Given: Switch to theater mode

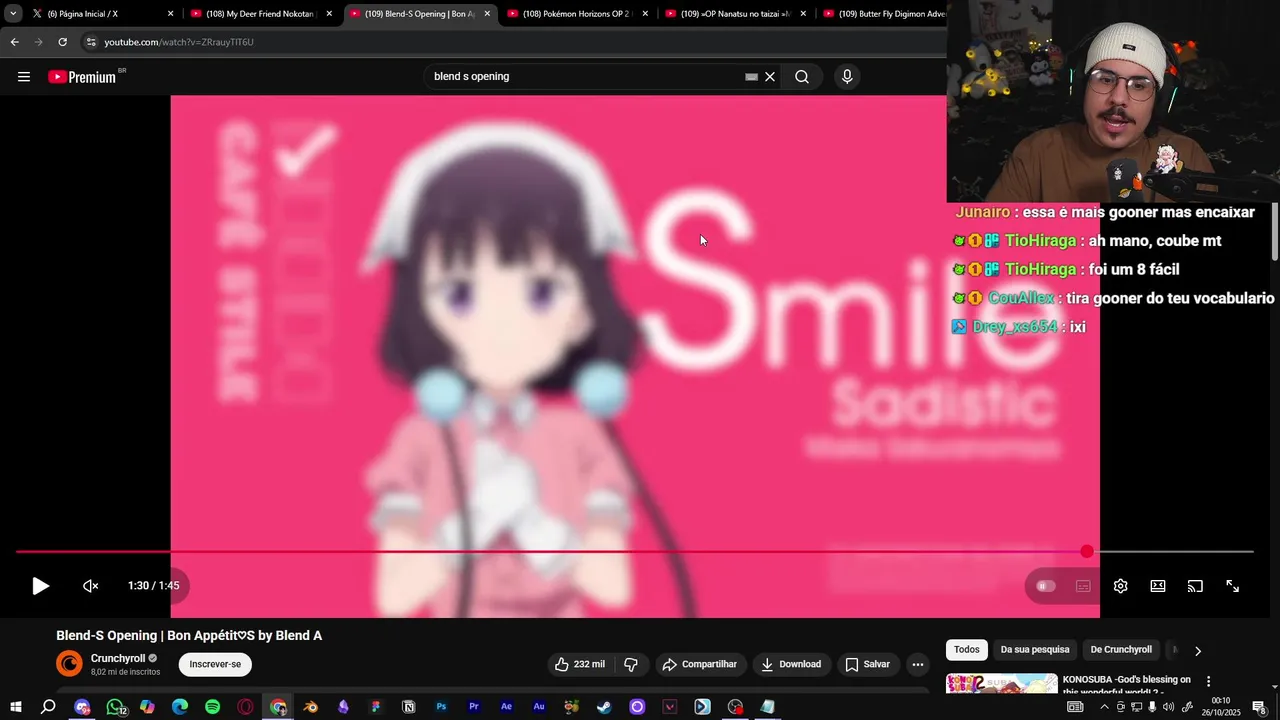Looking at the screenshot, I should point(1158,586).
